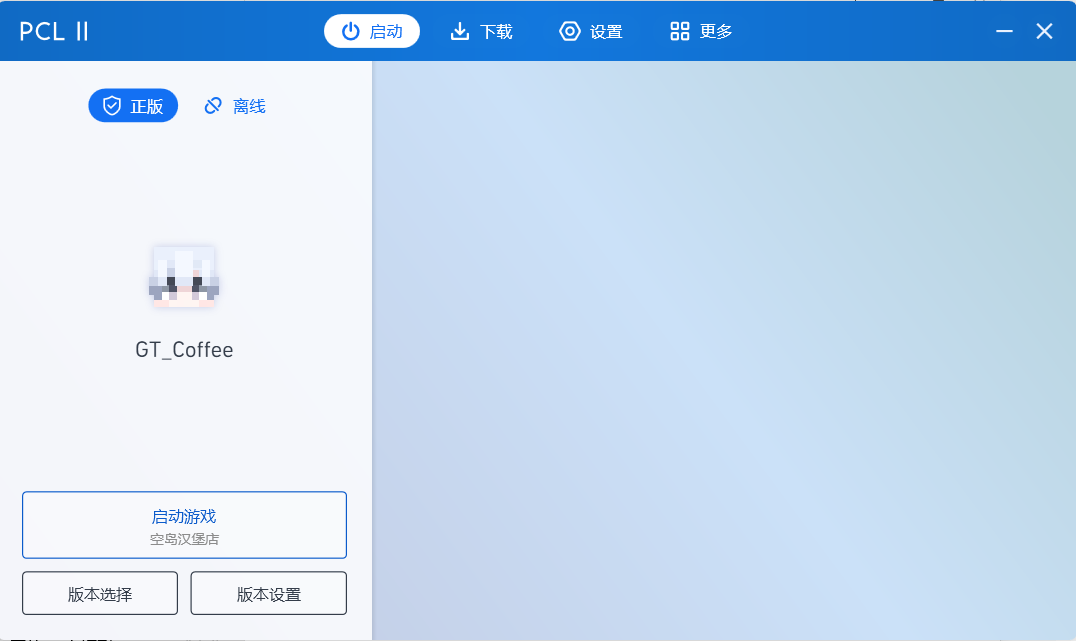The height and width of the screenshot is (641, 1076).
Task: Click the PCL II logo title
Action: pos(54,32)
